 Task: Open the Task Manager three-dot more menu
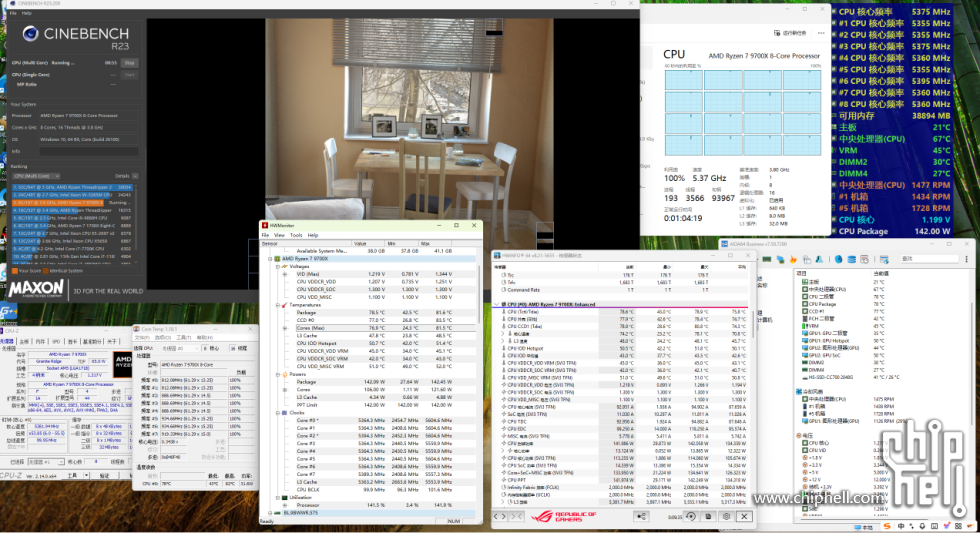pyautogui.click(x=821, y=33)
